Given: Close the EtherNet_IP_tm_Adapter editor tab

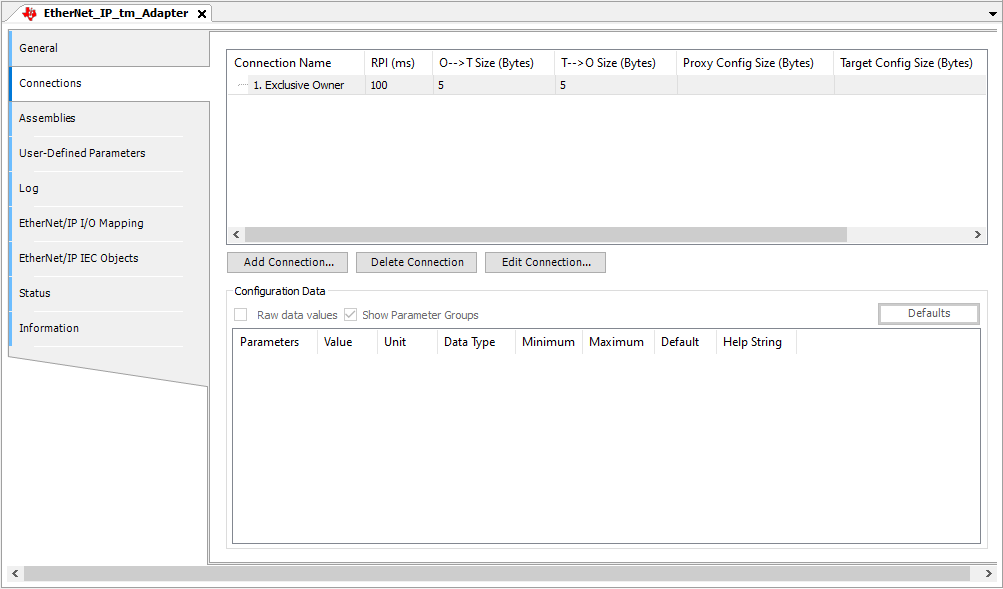Looking at the screenshot, I should click(201, 14).
